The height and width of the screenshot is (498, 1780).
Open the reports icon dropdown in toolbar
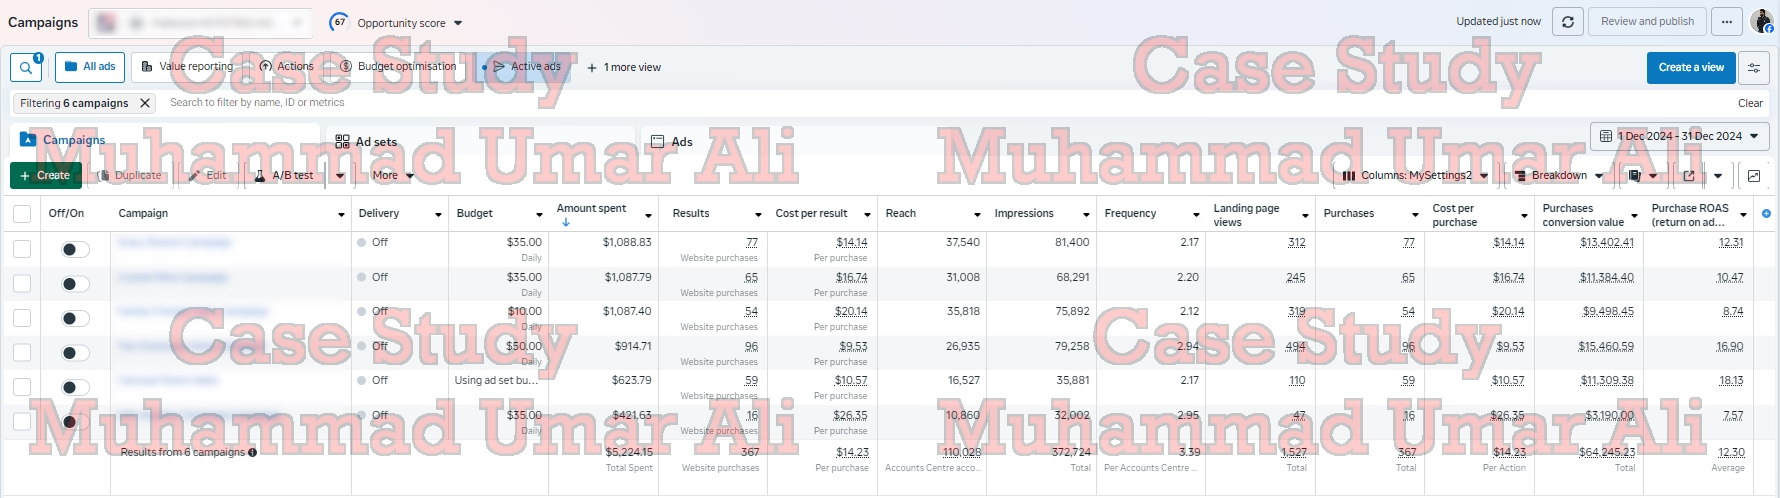[x=1642, y=176]
